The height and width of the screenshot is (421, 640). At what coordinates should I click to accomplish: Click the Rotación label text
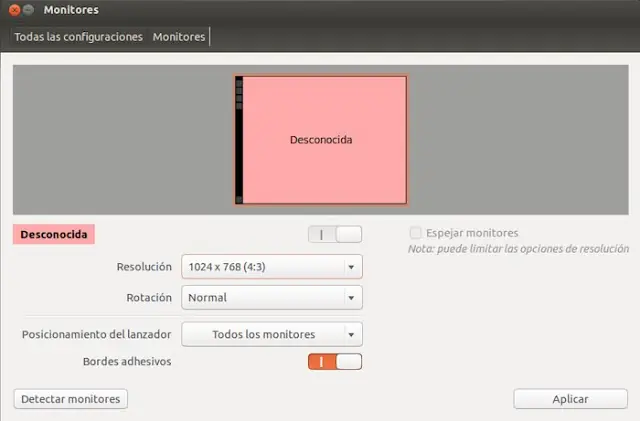149,298
